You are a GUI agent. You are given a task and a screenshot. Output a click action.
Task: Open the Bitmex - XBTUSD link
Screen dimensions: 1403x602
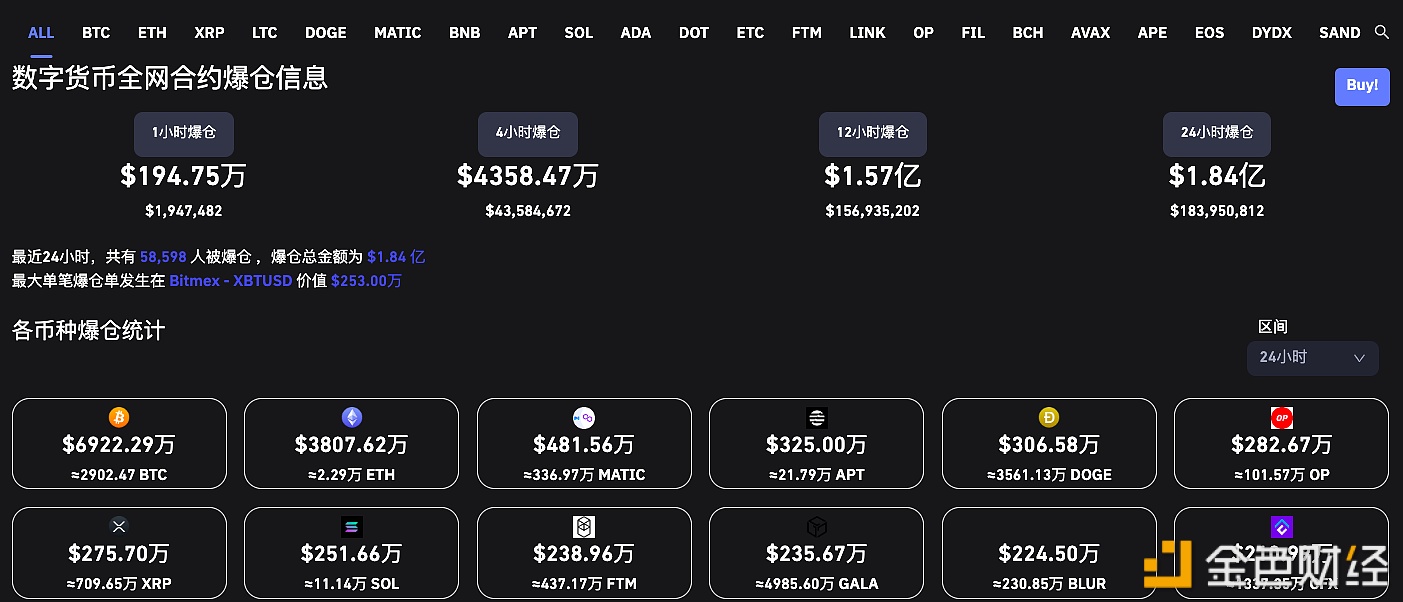click(x=231, y=281)
